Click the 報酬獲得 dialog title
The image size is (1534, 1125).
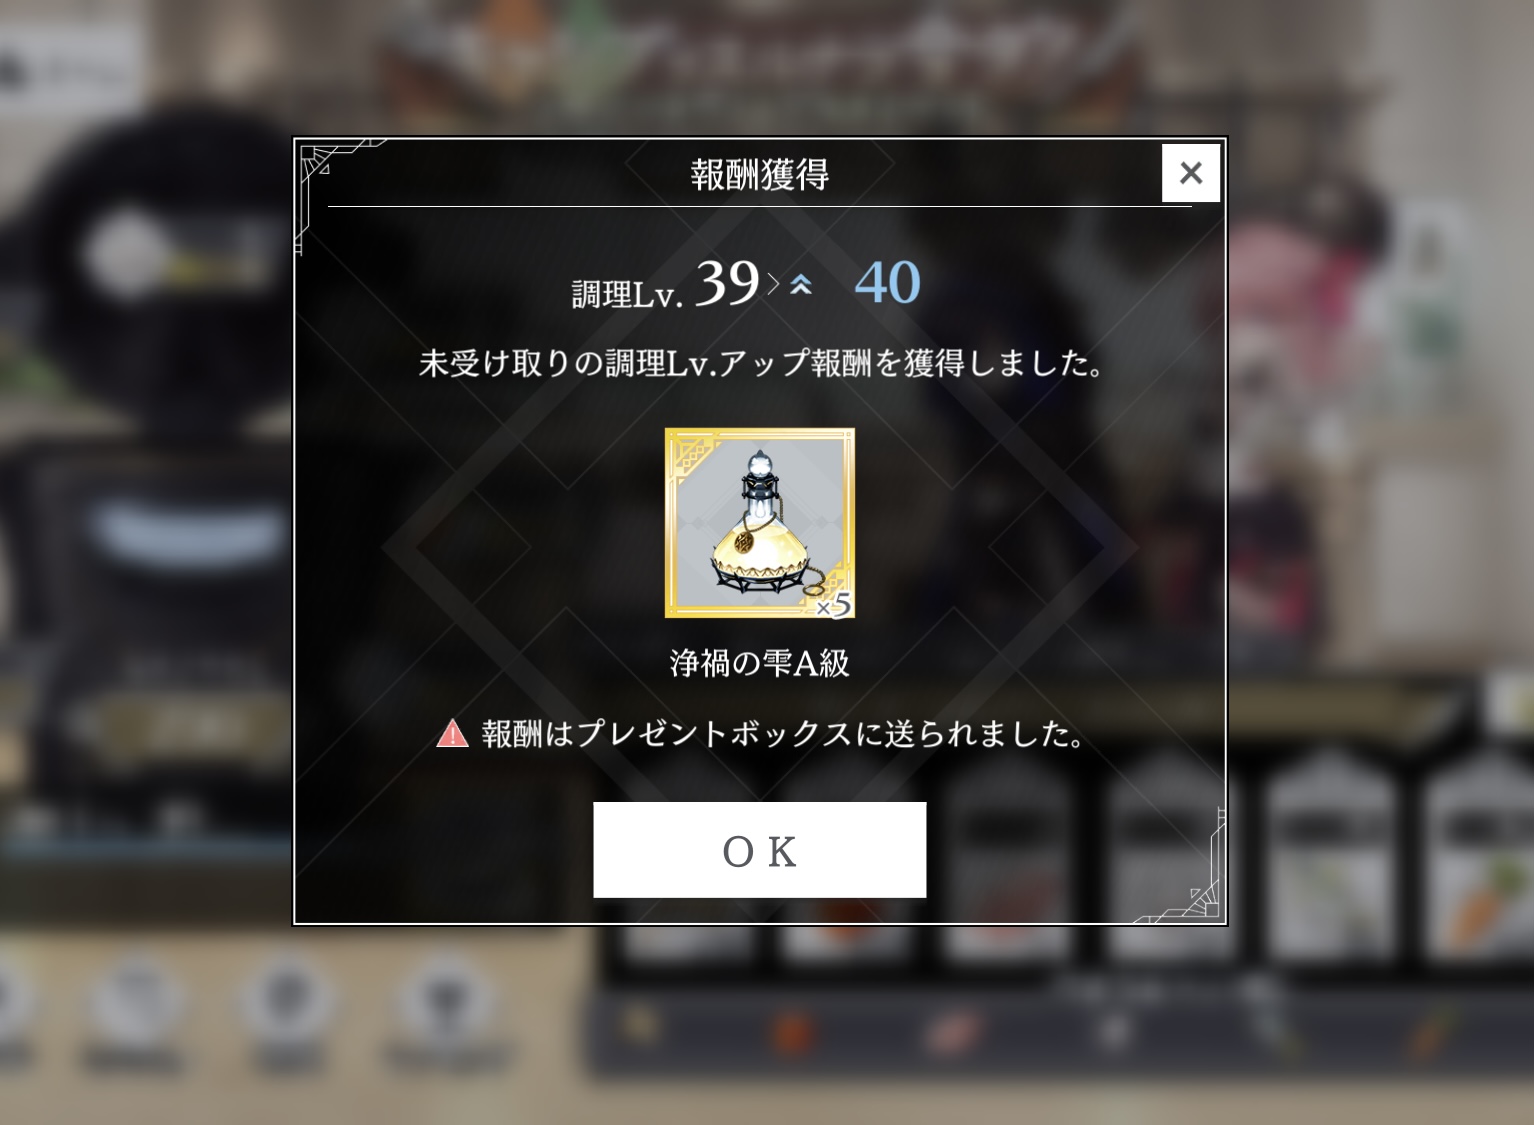point(760,174)
